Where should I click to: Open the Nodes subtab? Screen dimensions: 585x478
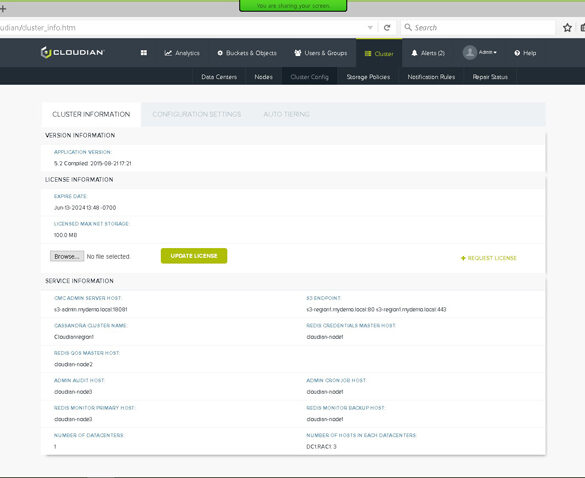click(x=263, y=77)
